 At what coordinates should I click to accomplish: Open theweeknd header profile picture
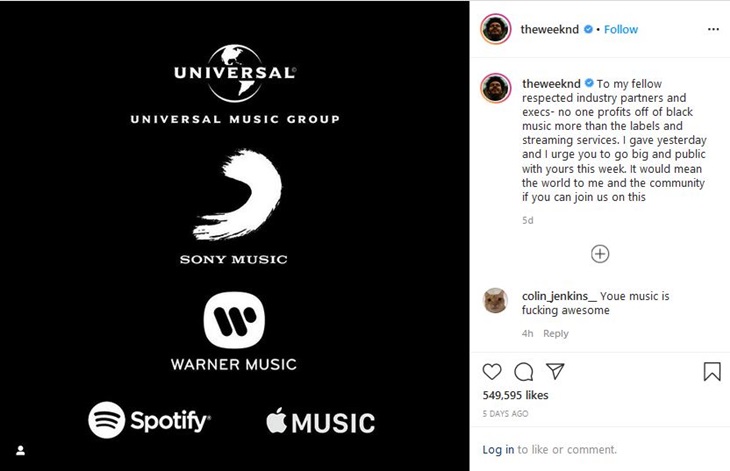click(496, 29)
